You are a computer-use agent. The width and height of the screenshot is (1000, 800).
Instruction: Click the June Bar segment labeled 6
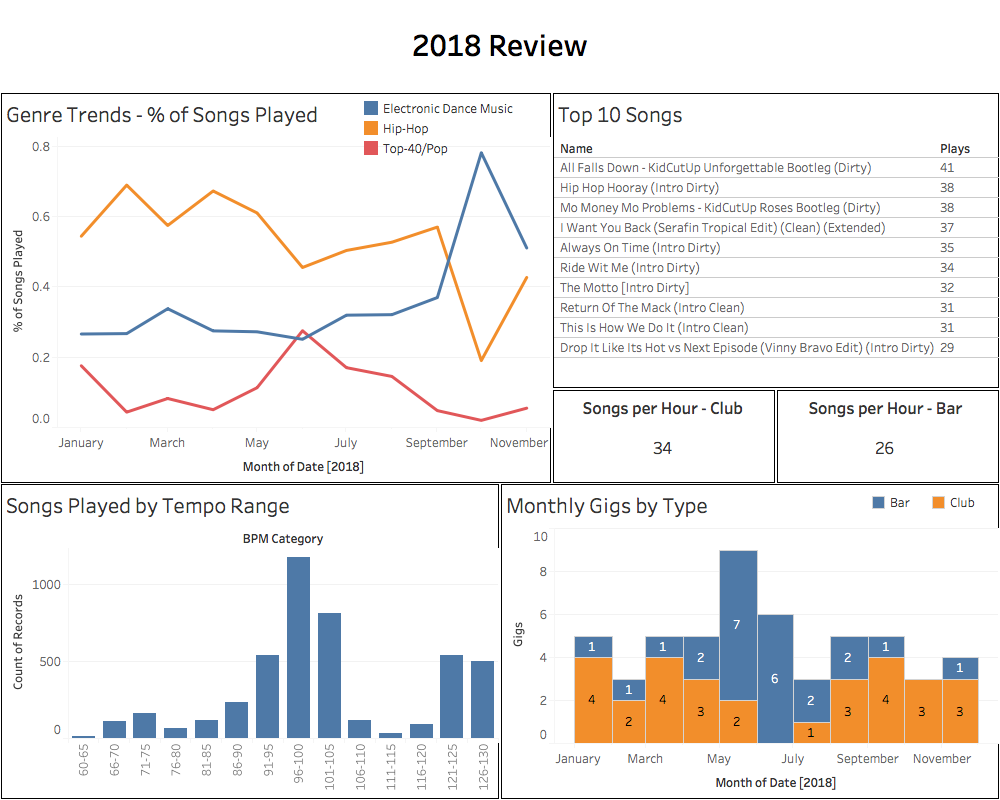pyautogui.click(x=776, y=679)
